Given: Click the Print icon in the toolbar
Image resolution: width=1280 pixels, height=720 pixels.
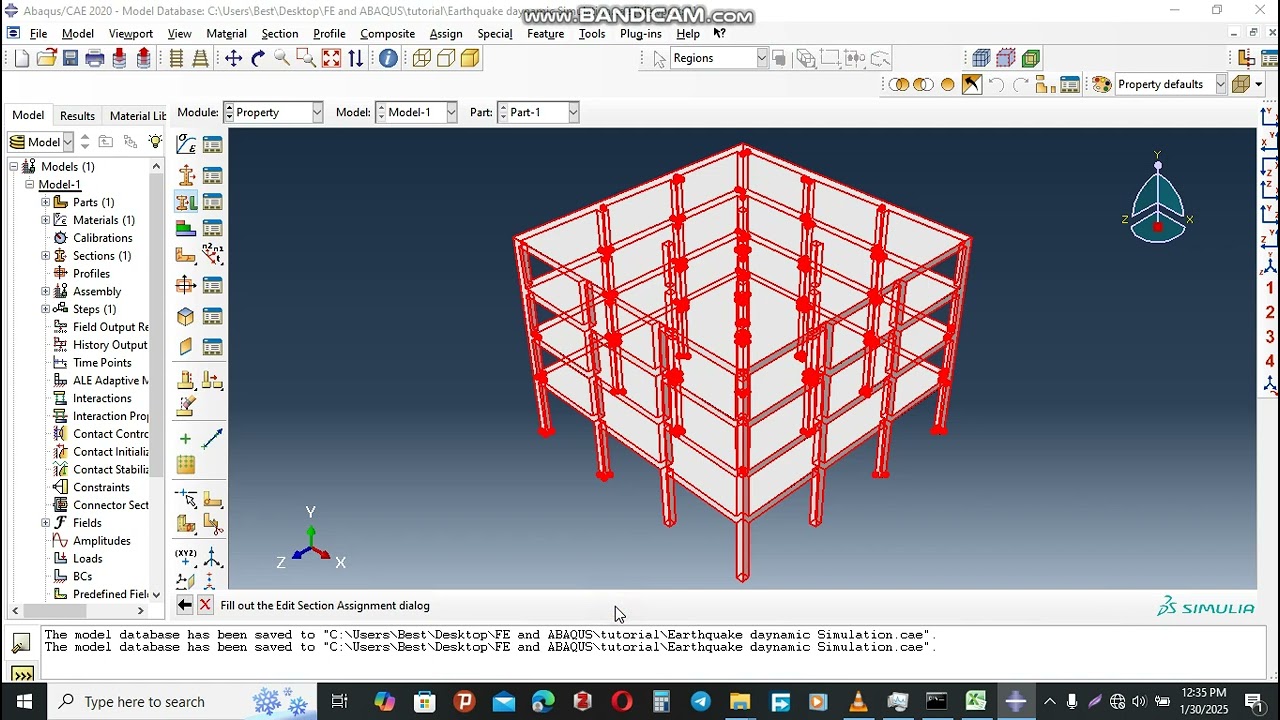Looking at the screenshot, I should [x=95, y=58].
